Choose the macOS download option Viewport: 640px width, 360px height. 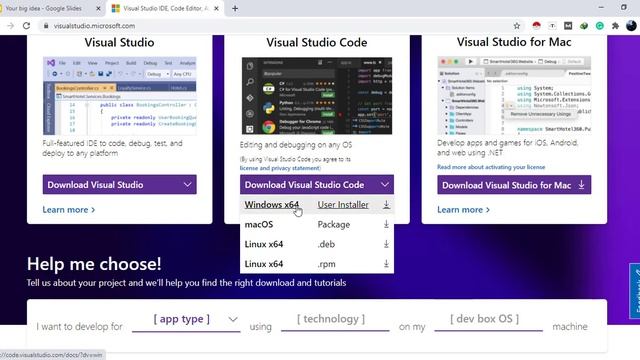(x=317, y=224)
